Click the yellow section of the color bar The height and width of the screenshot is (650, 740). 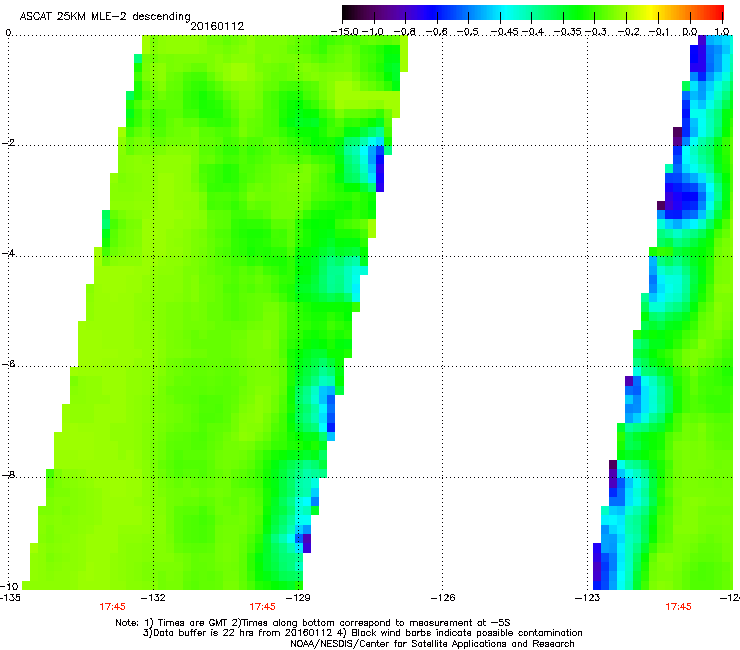650,12
